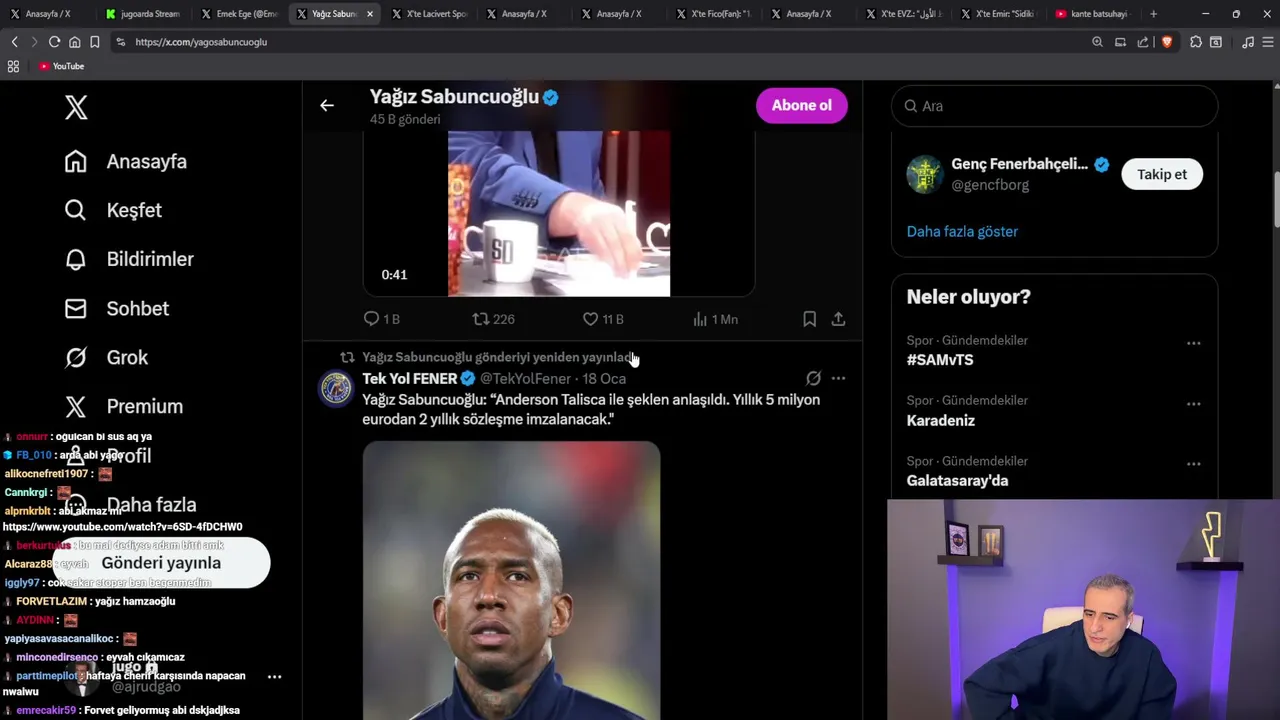Open the apps grid icon in bookmarks bar
This screenshot has width=1280, height=720.
(13, 66)
